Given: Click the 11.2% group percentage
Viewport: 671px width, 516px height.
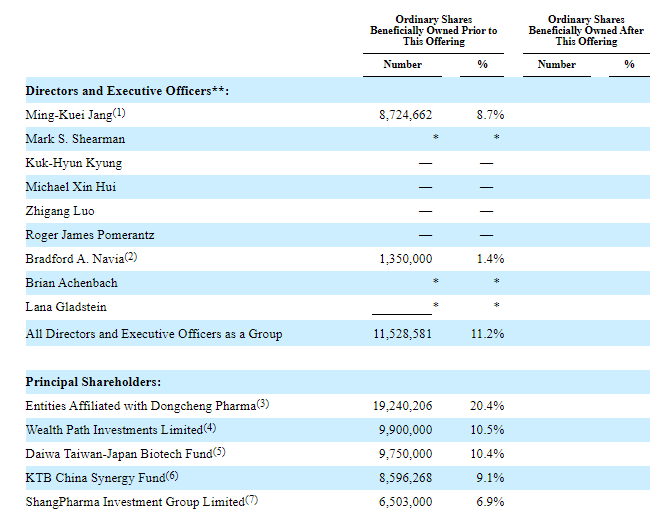Looking at the screenshot, I should 487,334.
